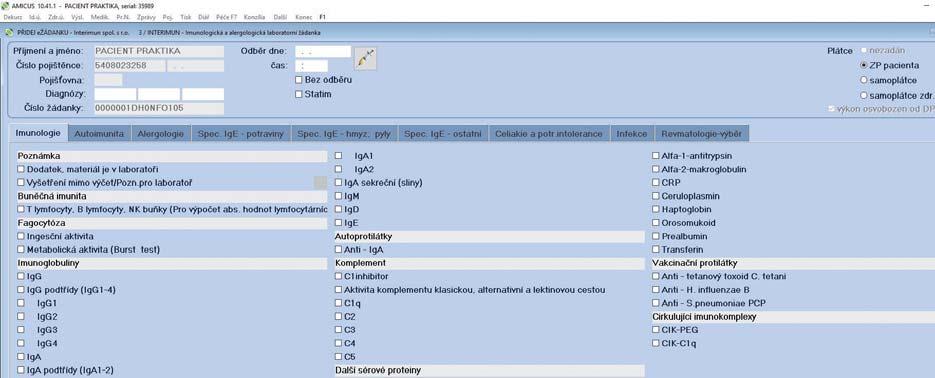
Task: Open the Revmatologie-výběr tab
Action: point(701,134)
